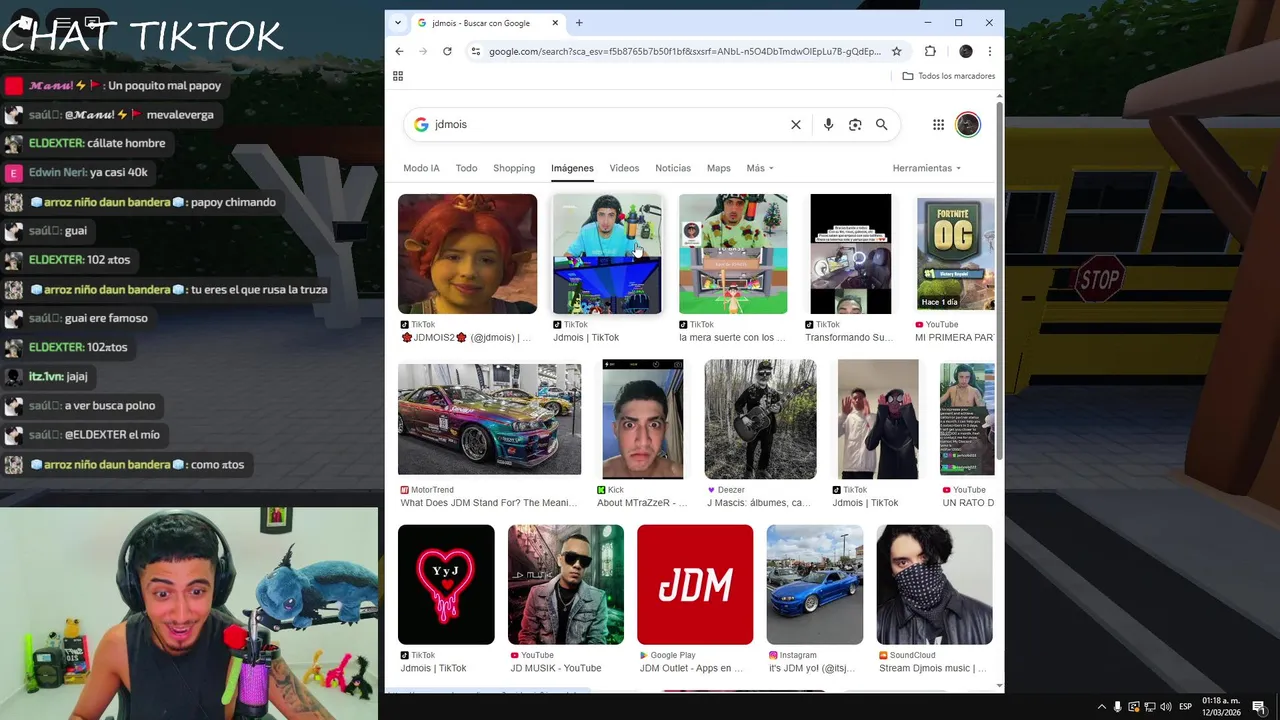Open the network icon in system tray

(x=1150, y=707)
